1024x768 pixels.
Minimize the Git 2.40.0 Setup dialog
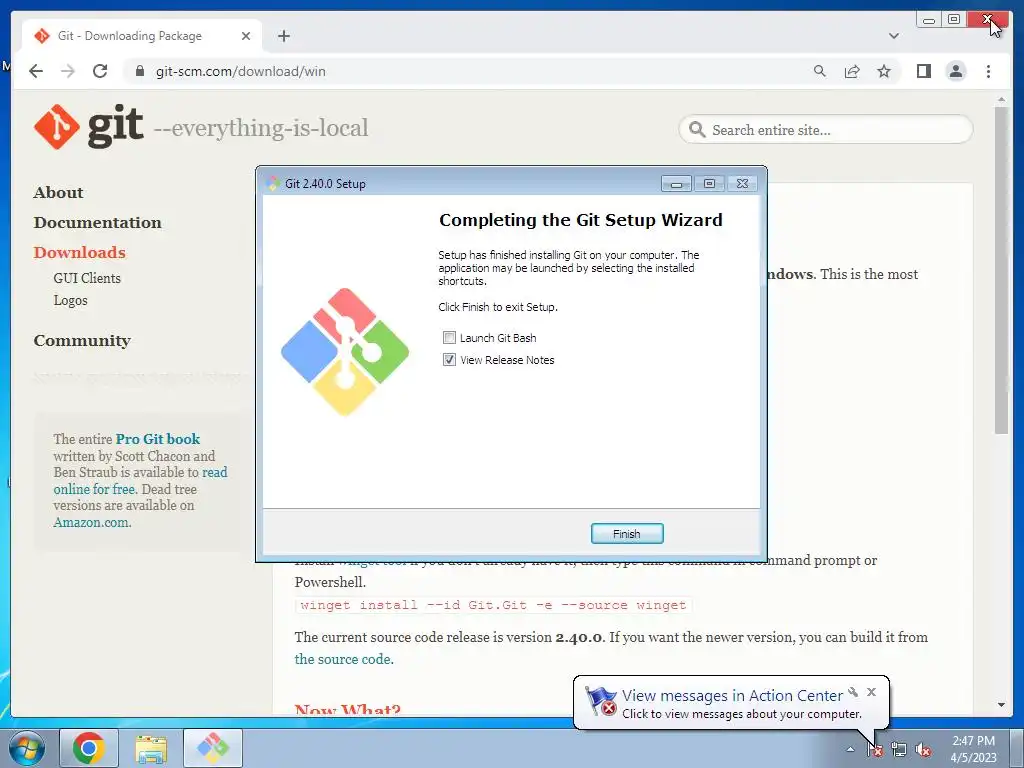pyautogui.click(x=676, y=184)
